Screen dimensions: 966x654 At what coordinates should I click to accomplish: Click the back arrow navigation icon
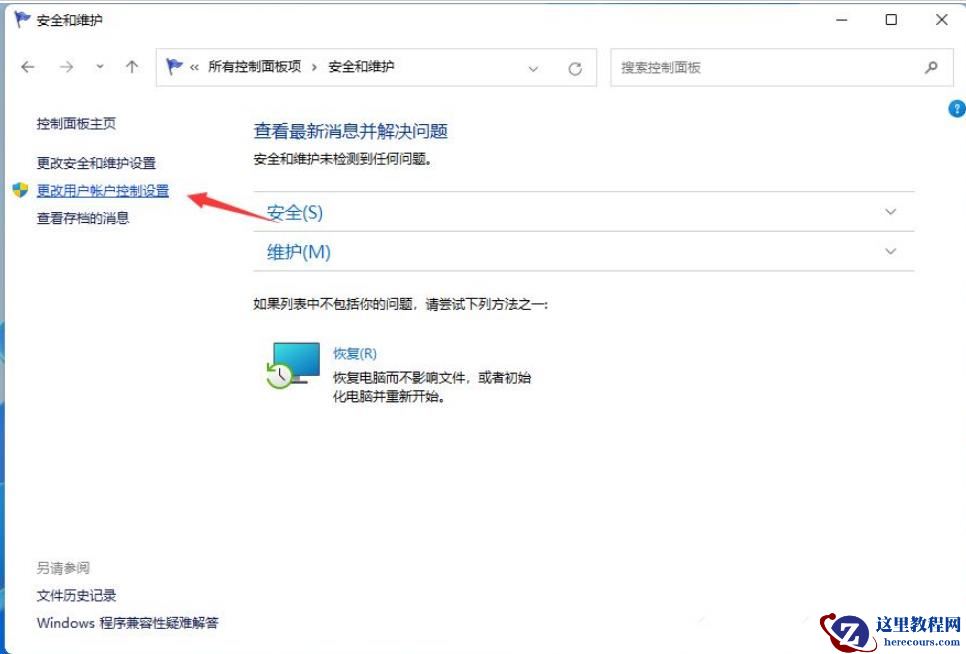28,67
